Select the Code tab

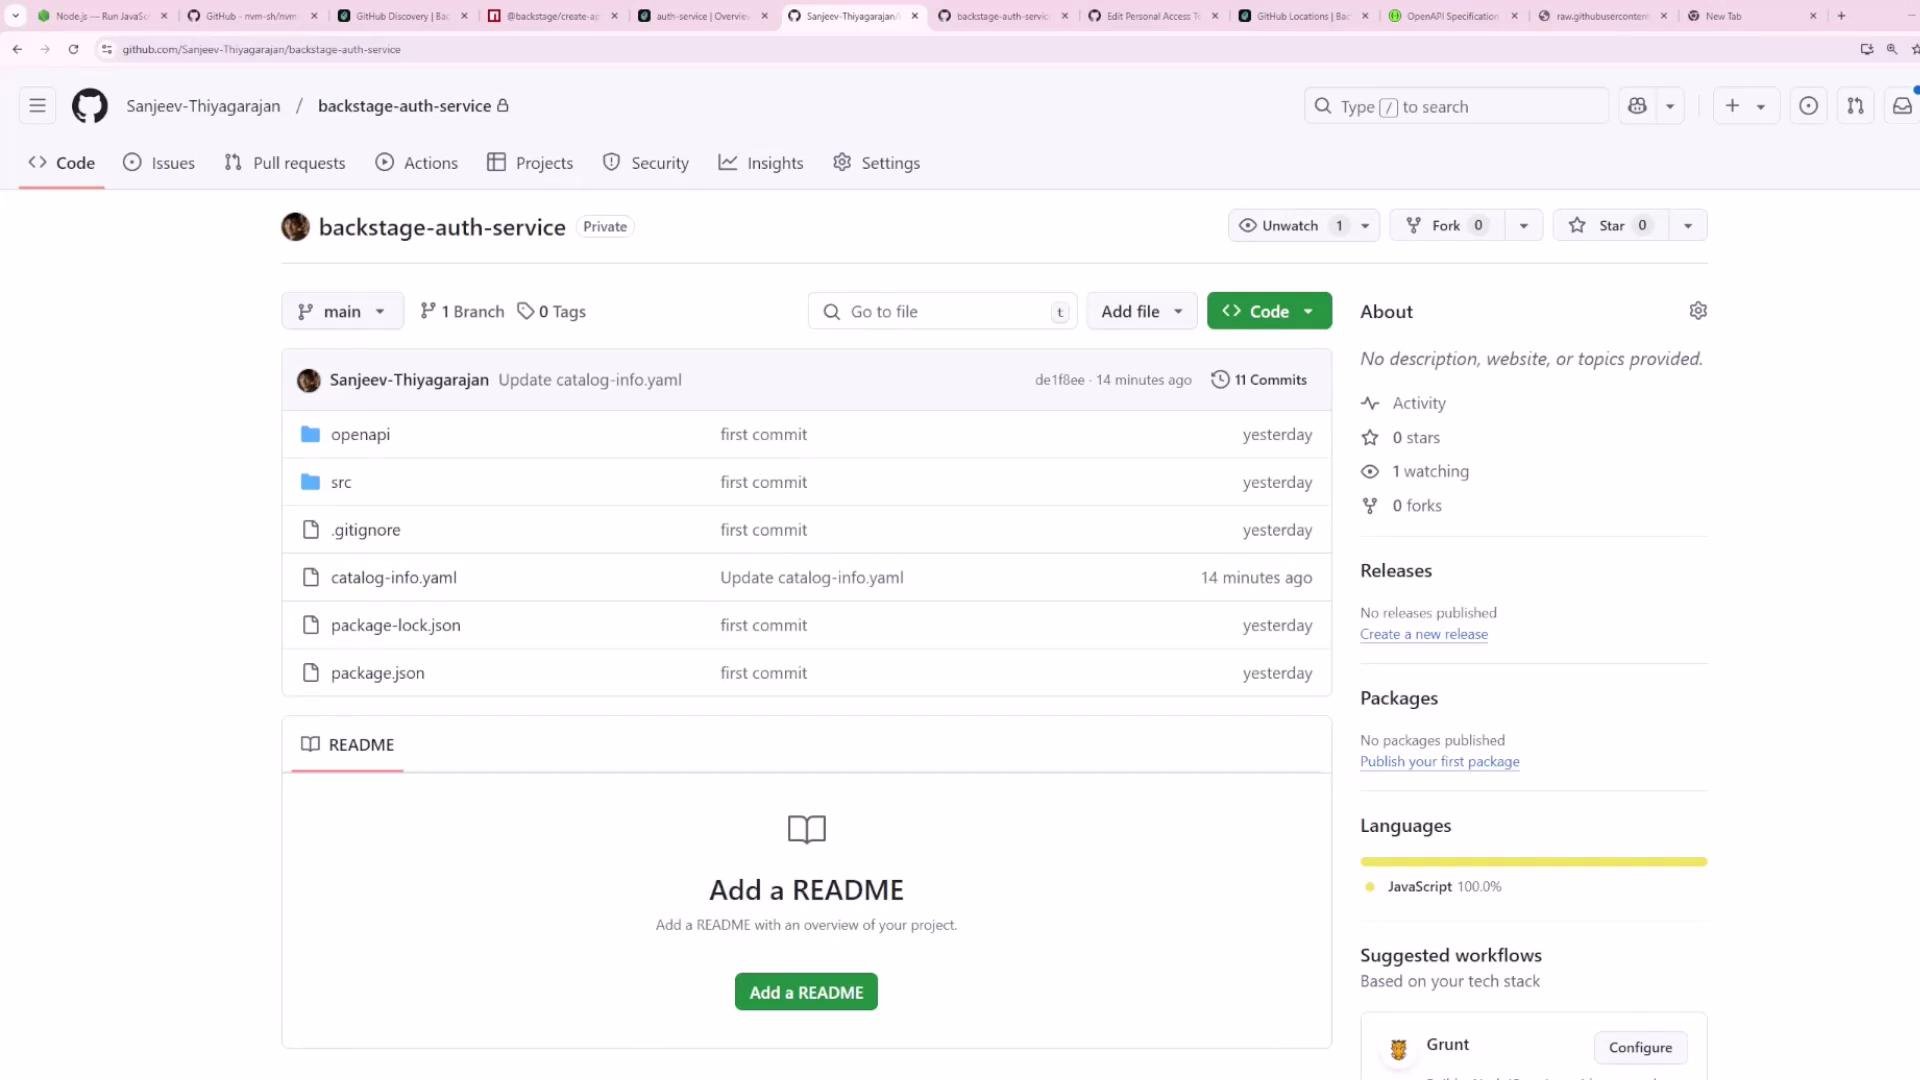[x=62, y=163]
